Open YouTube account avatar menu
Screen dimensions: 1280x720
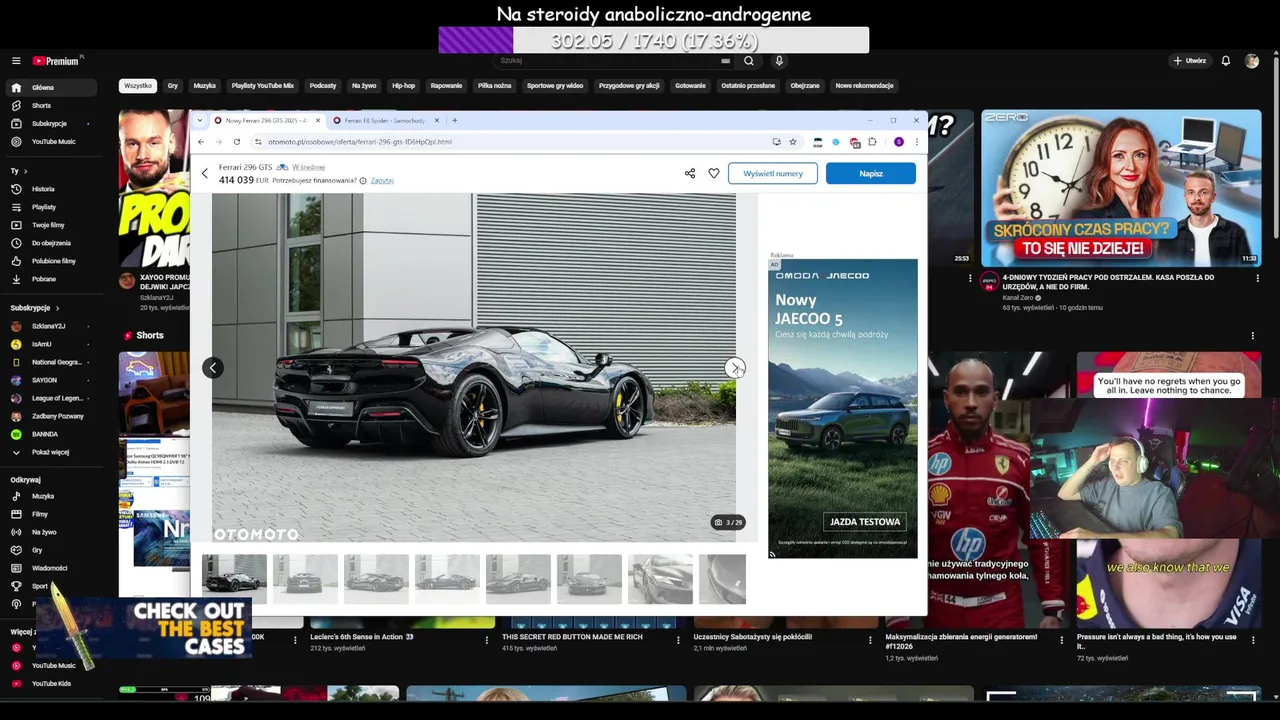pyautogui.click(x=1252, y=61)
